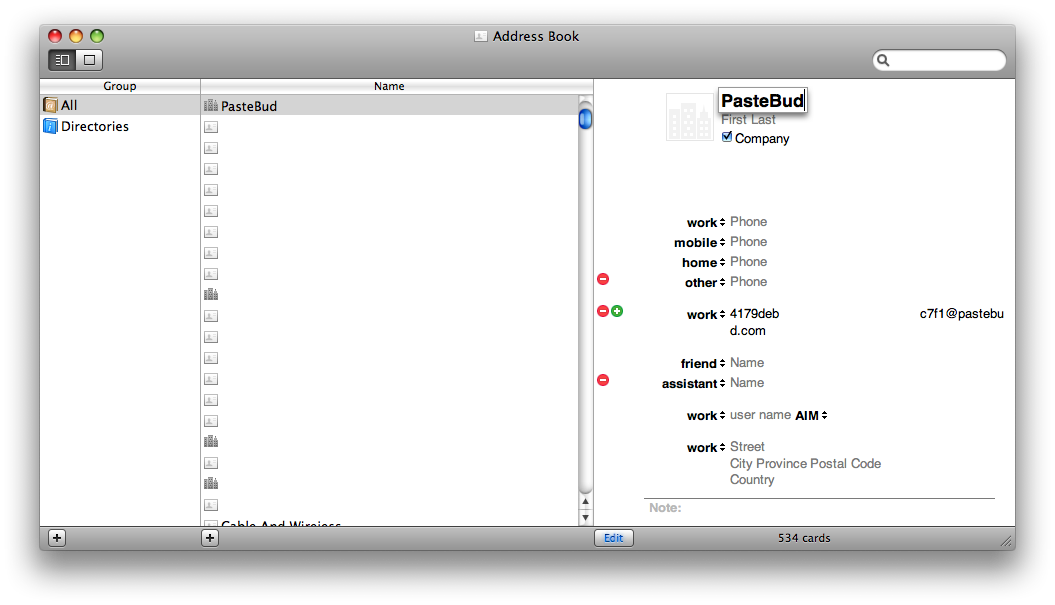Select PasteBud in the name list

249,106
